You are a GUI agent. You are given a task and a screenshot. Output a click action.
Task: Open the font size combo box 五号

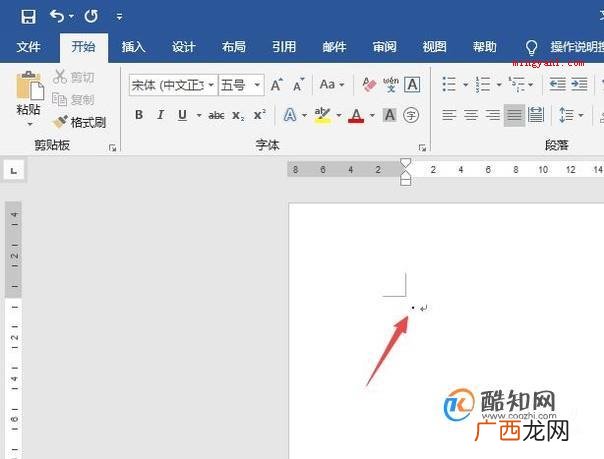[x=241, y=85]
